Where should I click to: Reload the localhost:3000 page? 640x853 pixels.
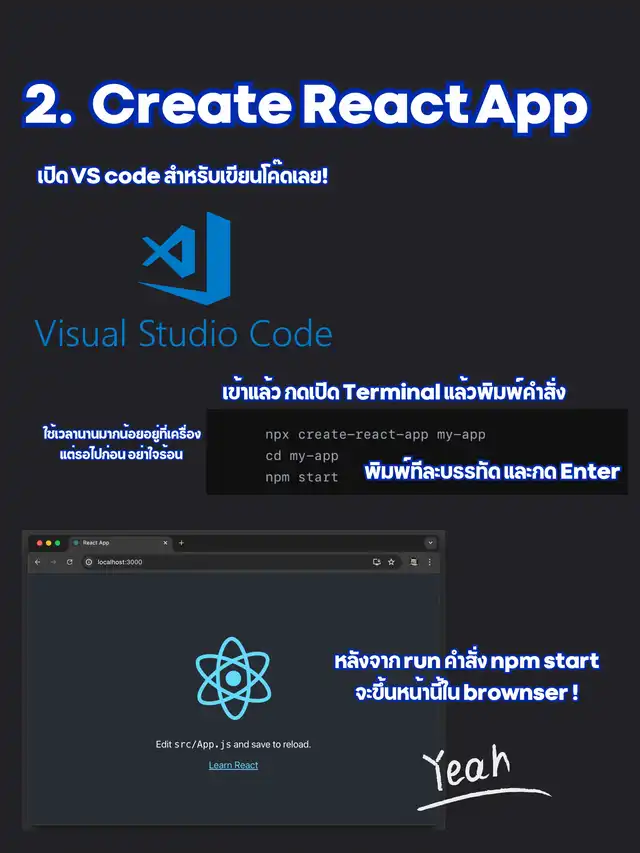tap(69, 563)
